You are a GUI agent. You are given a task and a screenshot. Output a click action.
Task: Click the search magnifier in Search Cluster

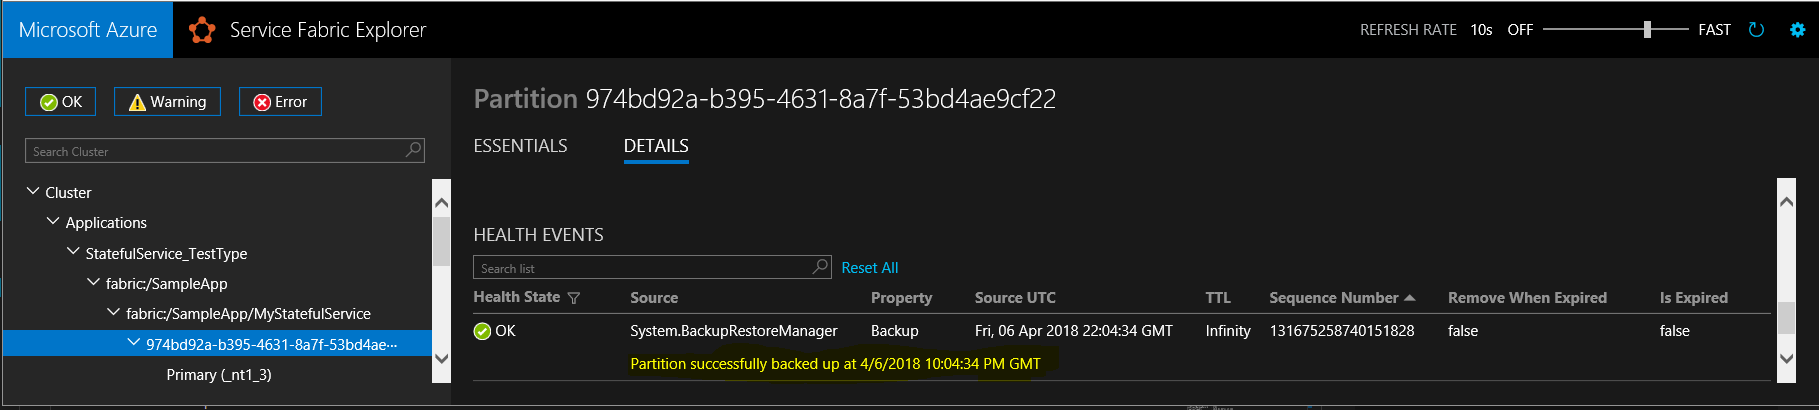[x=413, y=150]
